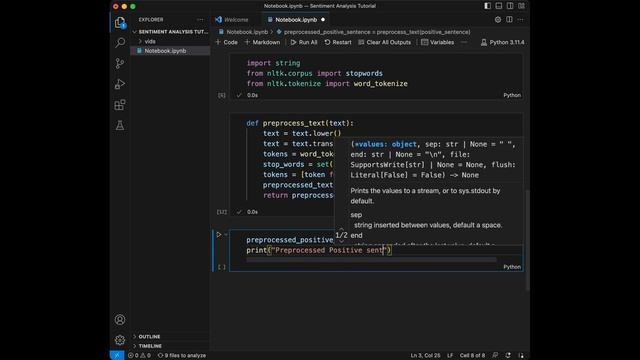Open the Explorer view in activity bar
640x360 pixels.
tap(120, 22)
